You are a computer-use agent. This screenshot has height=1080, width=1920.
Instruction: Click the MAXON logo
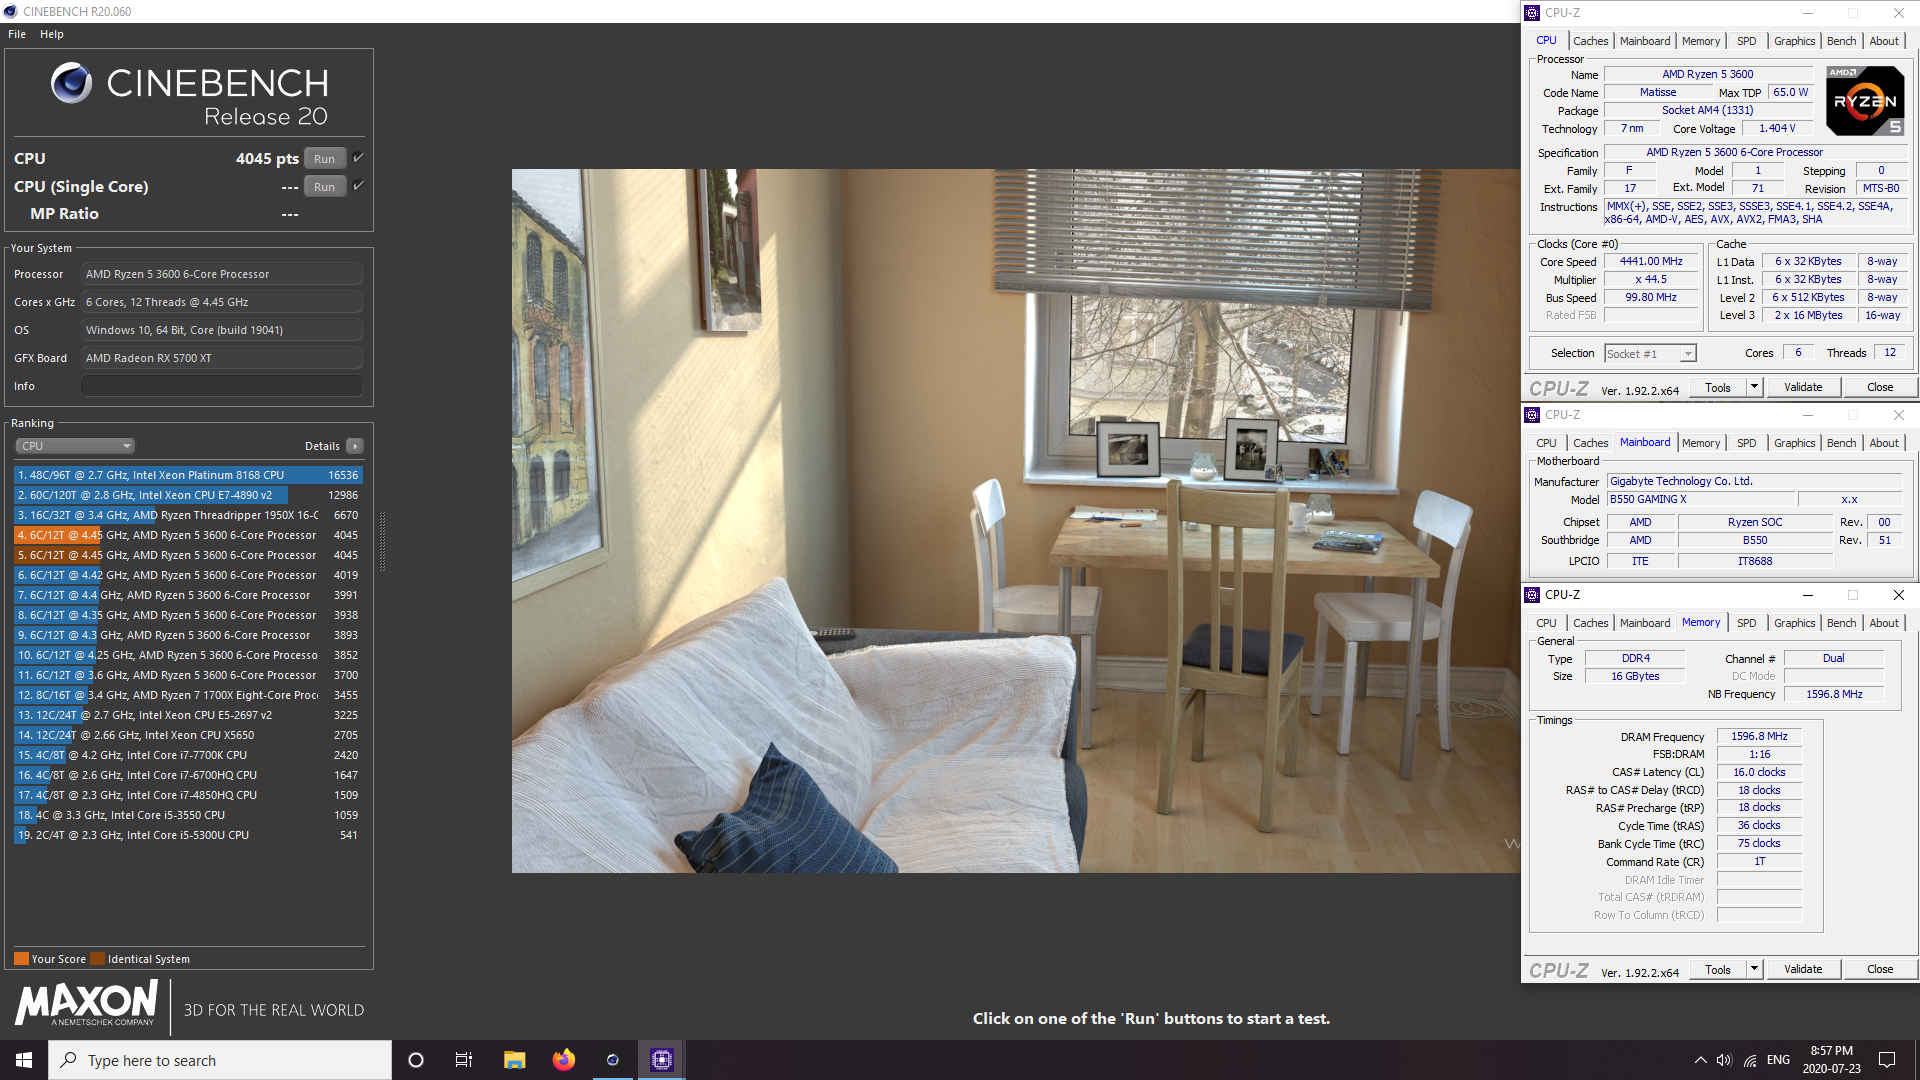click(x=86, y=1003)
